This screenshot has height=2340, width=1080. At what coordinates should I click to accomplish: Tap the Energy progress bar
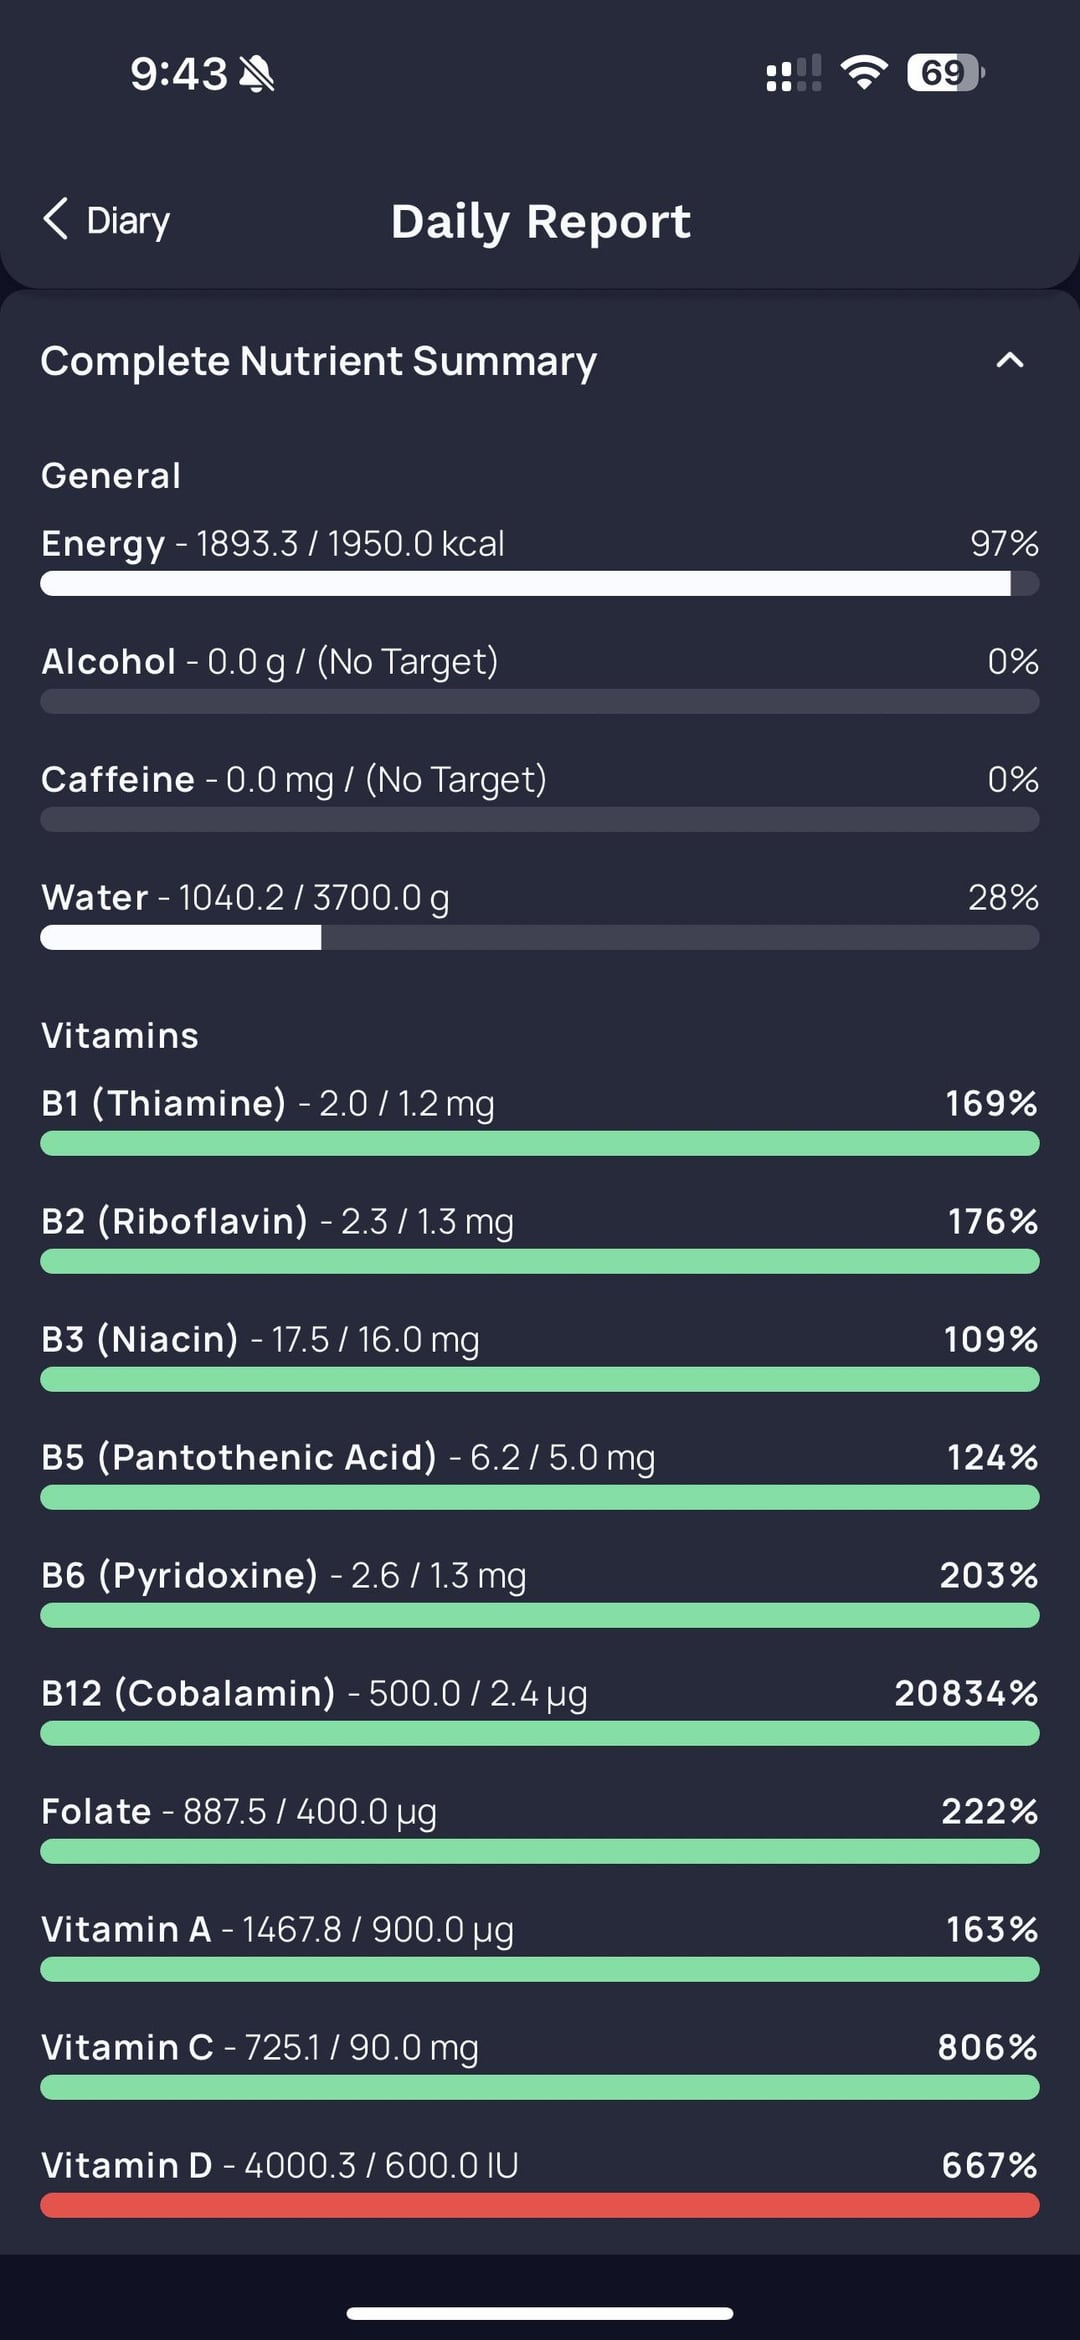539,583
